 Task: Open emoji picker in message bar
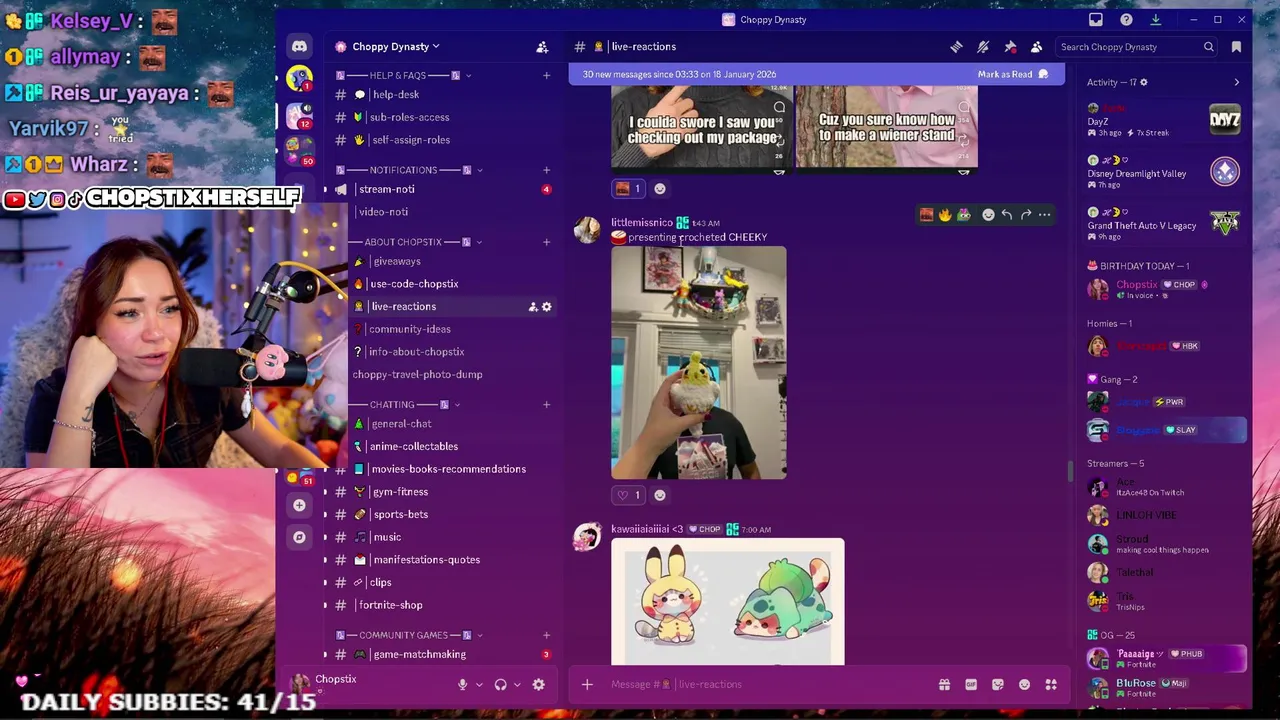pyautogui.click(x=1024, y=684)
